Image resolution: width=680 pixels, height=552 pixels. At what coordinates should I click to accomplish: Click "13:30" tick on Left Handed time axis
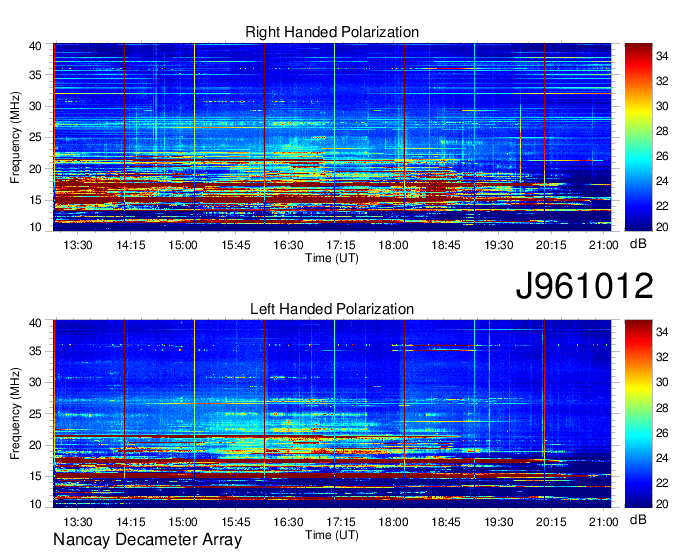[x=78, y=522]
